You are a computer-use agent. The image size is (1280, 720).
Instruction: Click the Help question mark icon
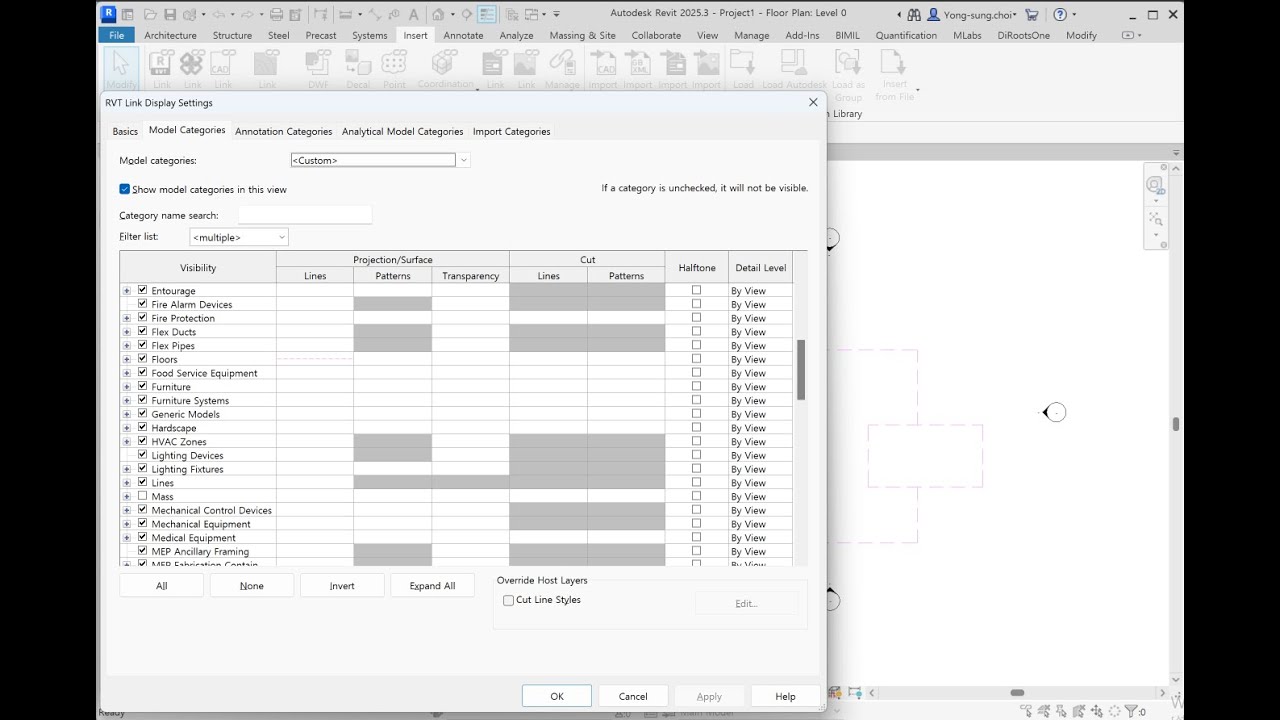1060,14
